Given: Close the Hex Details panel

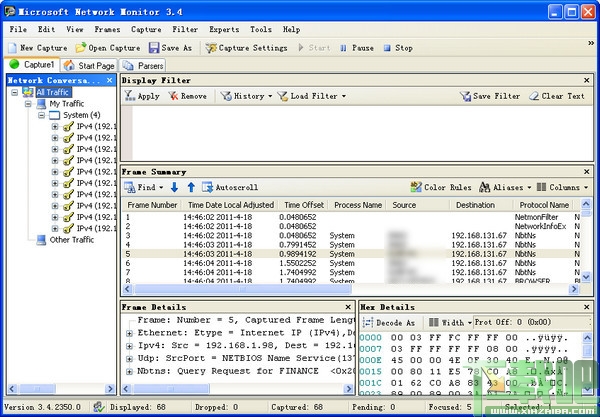Looking at the screenshot, I should tap(587, 307).
